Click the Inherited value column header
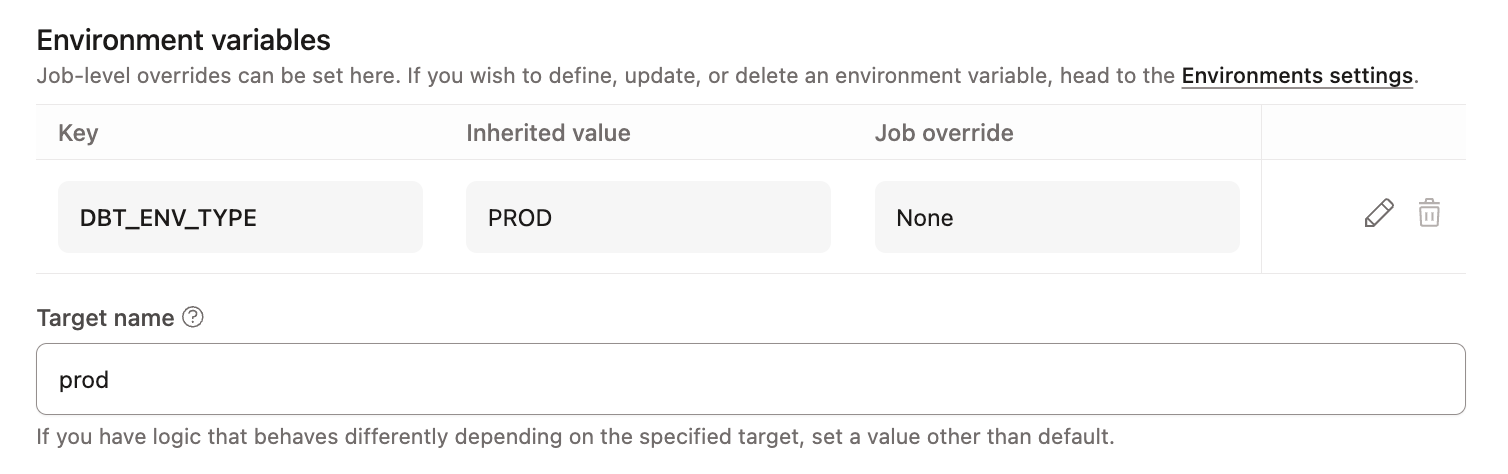This screenshot has width=1508, height=474. tap(548, 133)
